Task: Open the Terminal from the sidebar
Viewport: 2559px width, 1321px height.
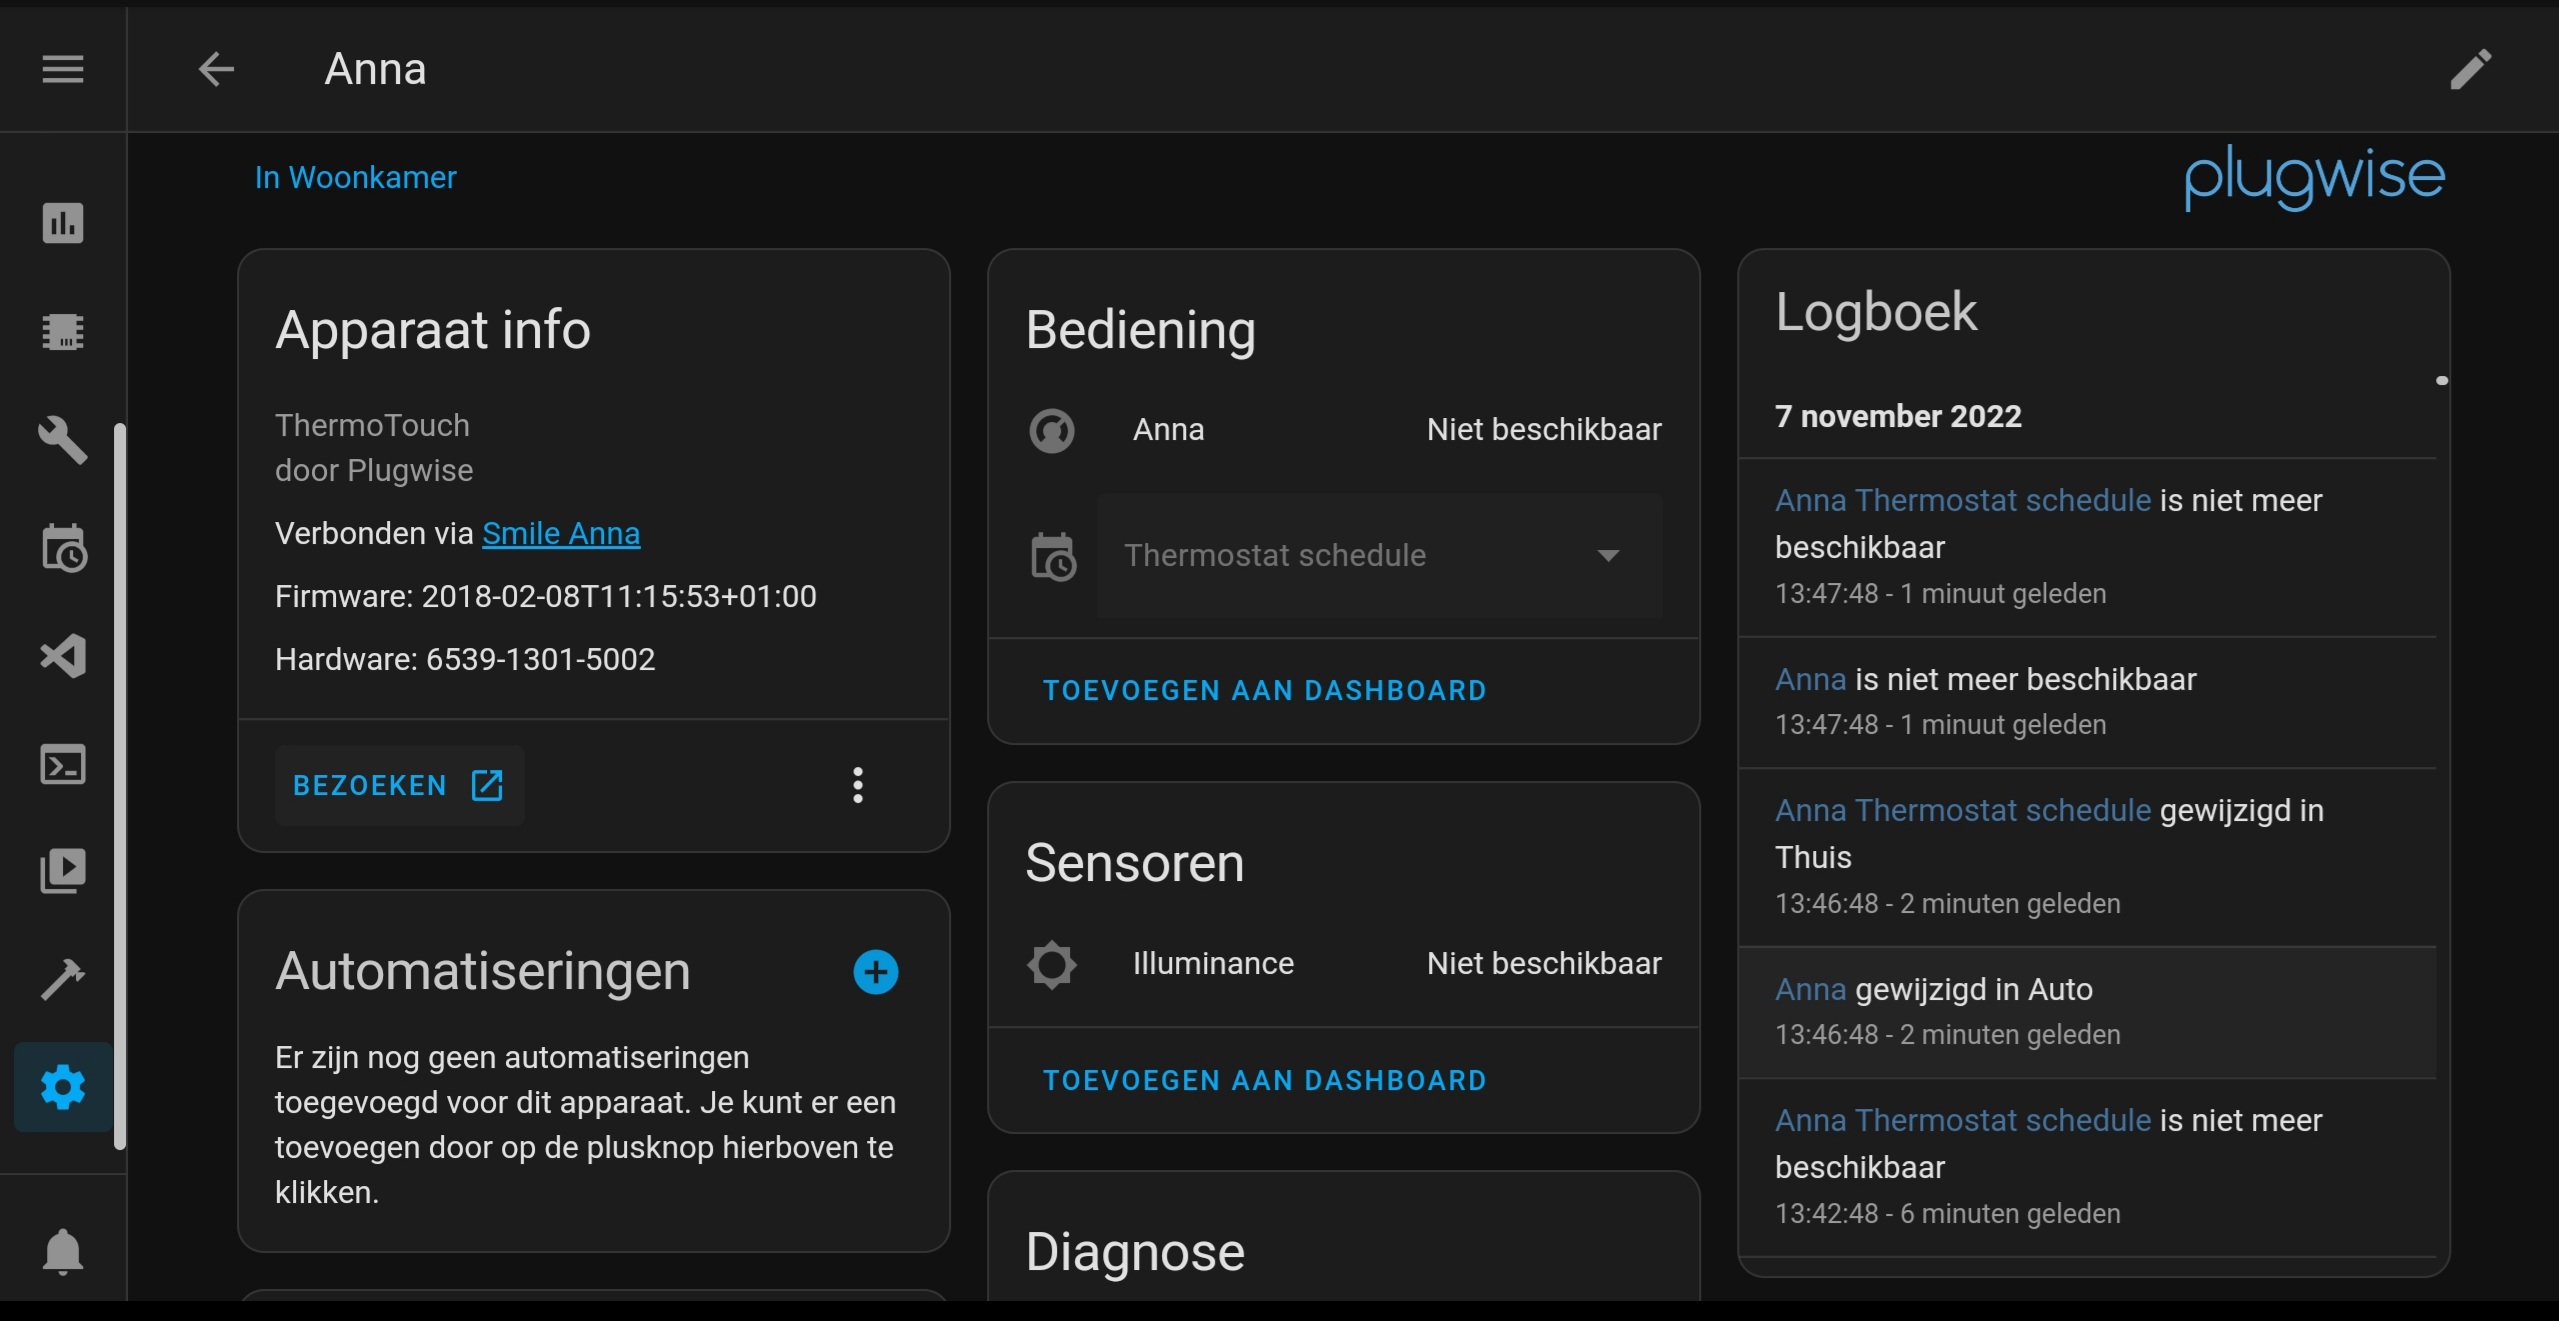Action: 62,765
